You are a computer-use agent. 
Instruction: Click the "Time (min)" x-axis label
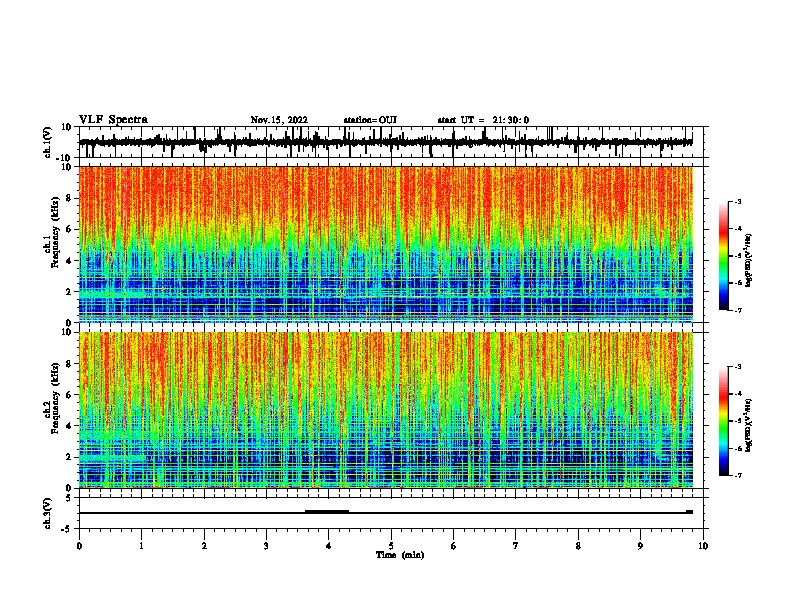point(400,555)
